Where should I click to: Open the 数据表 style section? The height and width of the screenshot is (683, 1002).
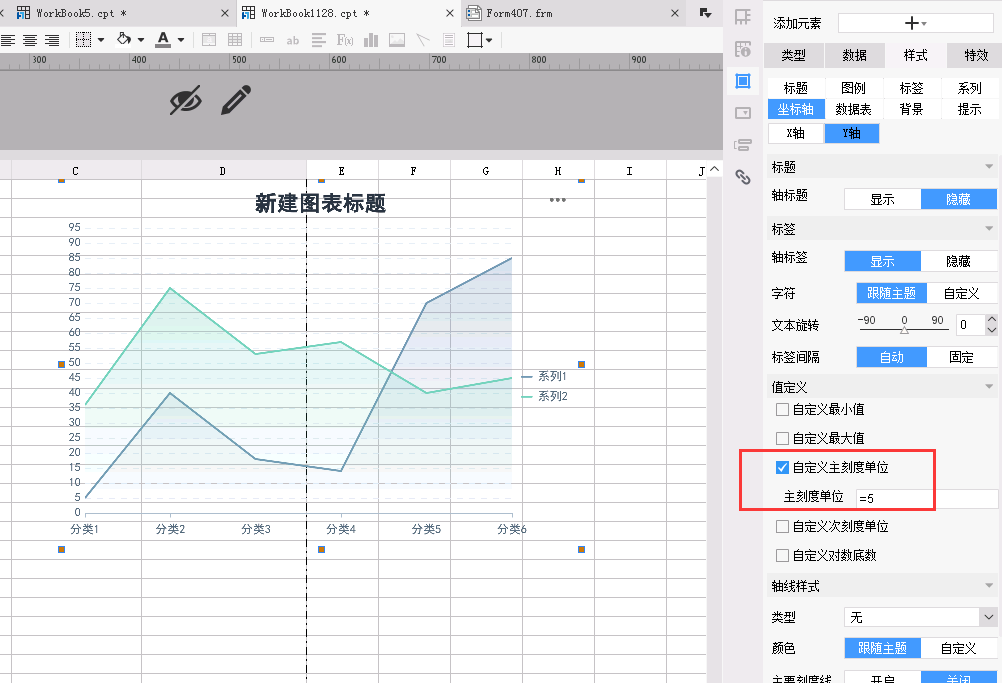pyautogui.click(x=853, y=109)
